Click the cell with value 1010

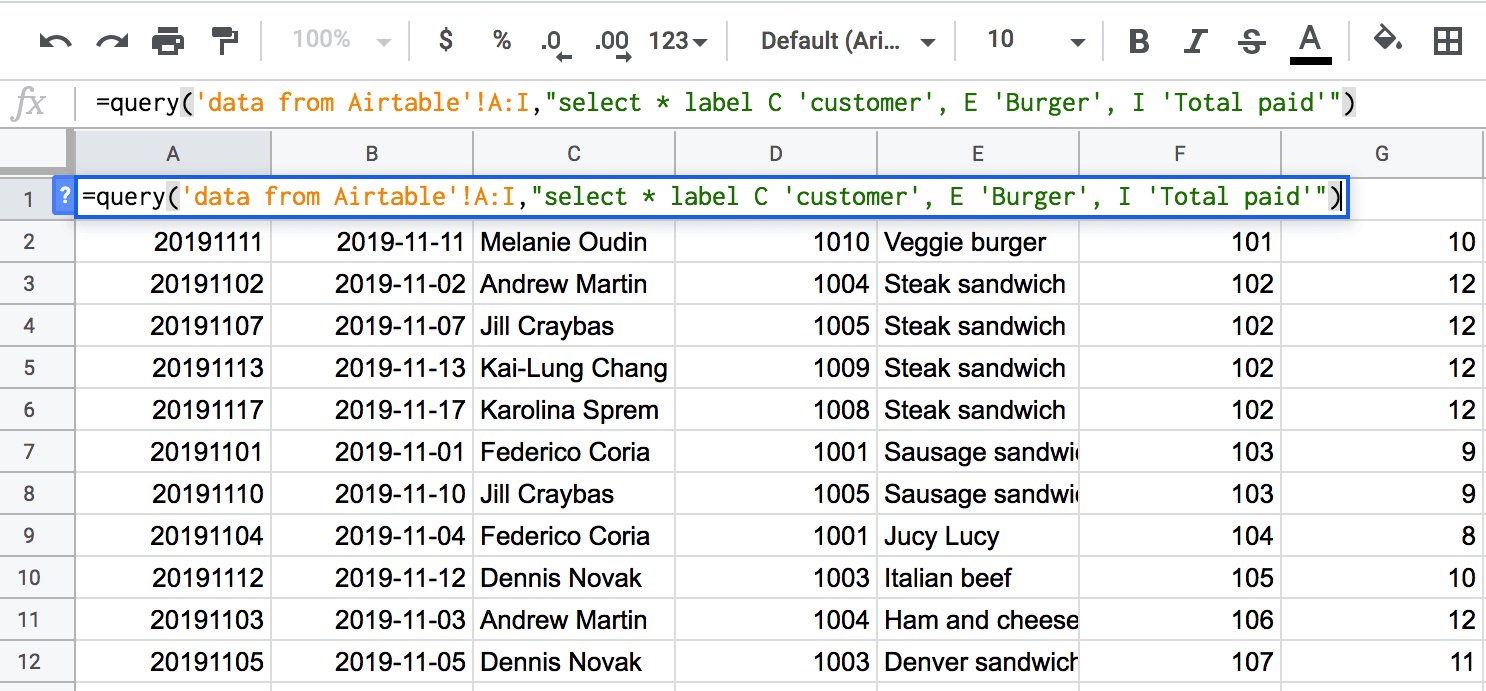coord(776,242)
